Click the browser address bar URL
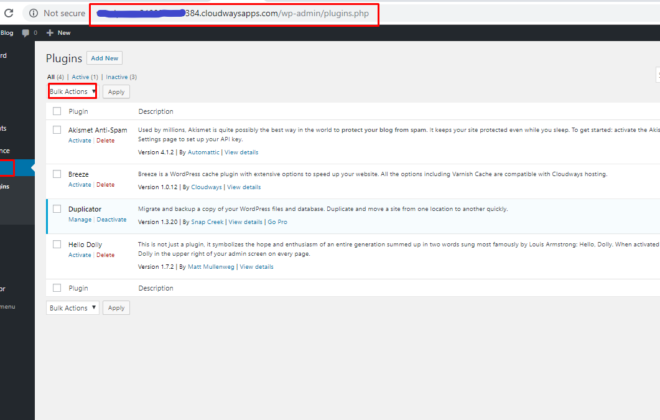The height and width of the screenshot is (420, 660). pos(234,14)
